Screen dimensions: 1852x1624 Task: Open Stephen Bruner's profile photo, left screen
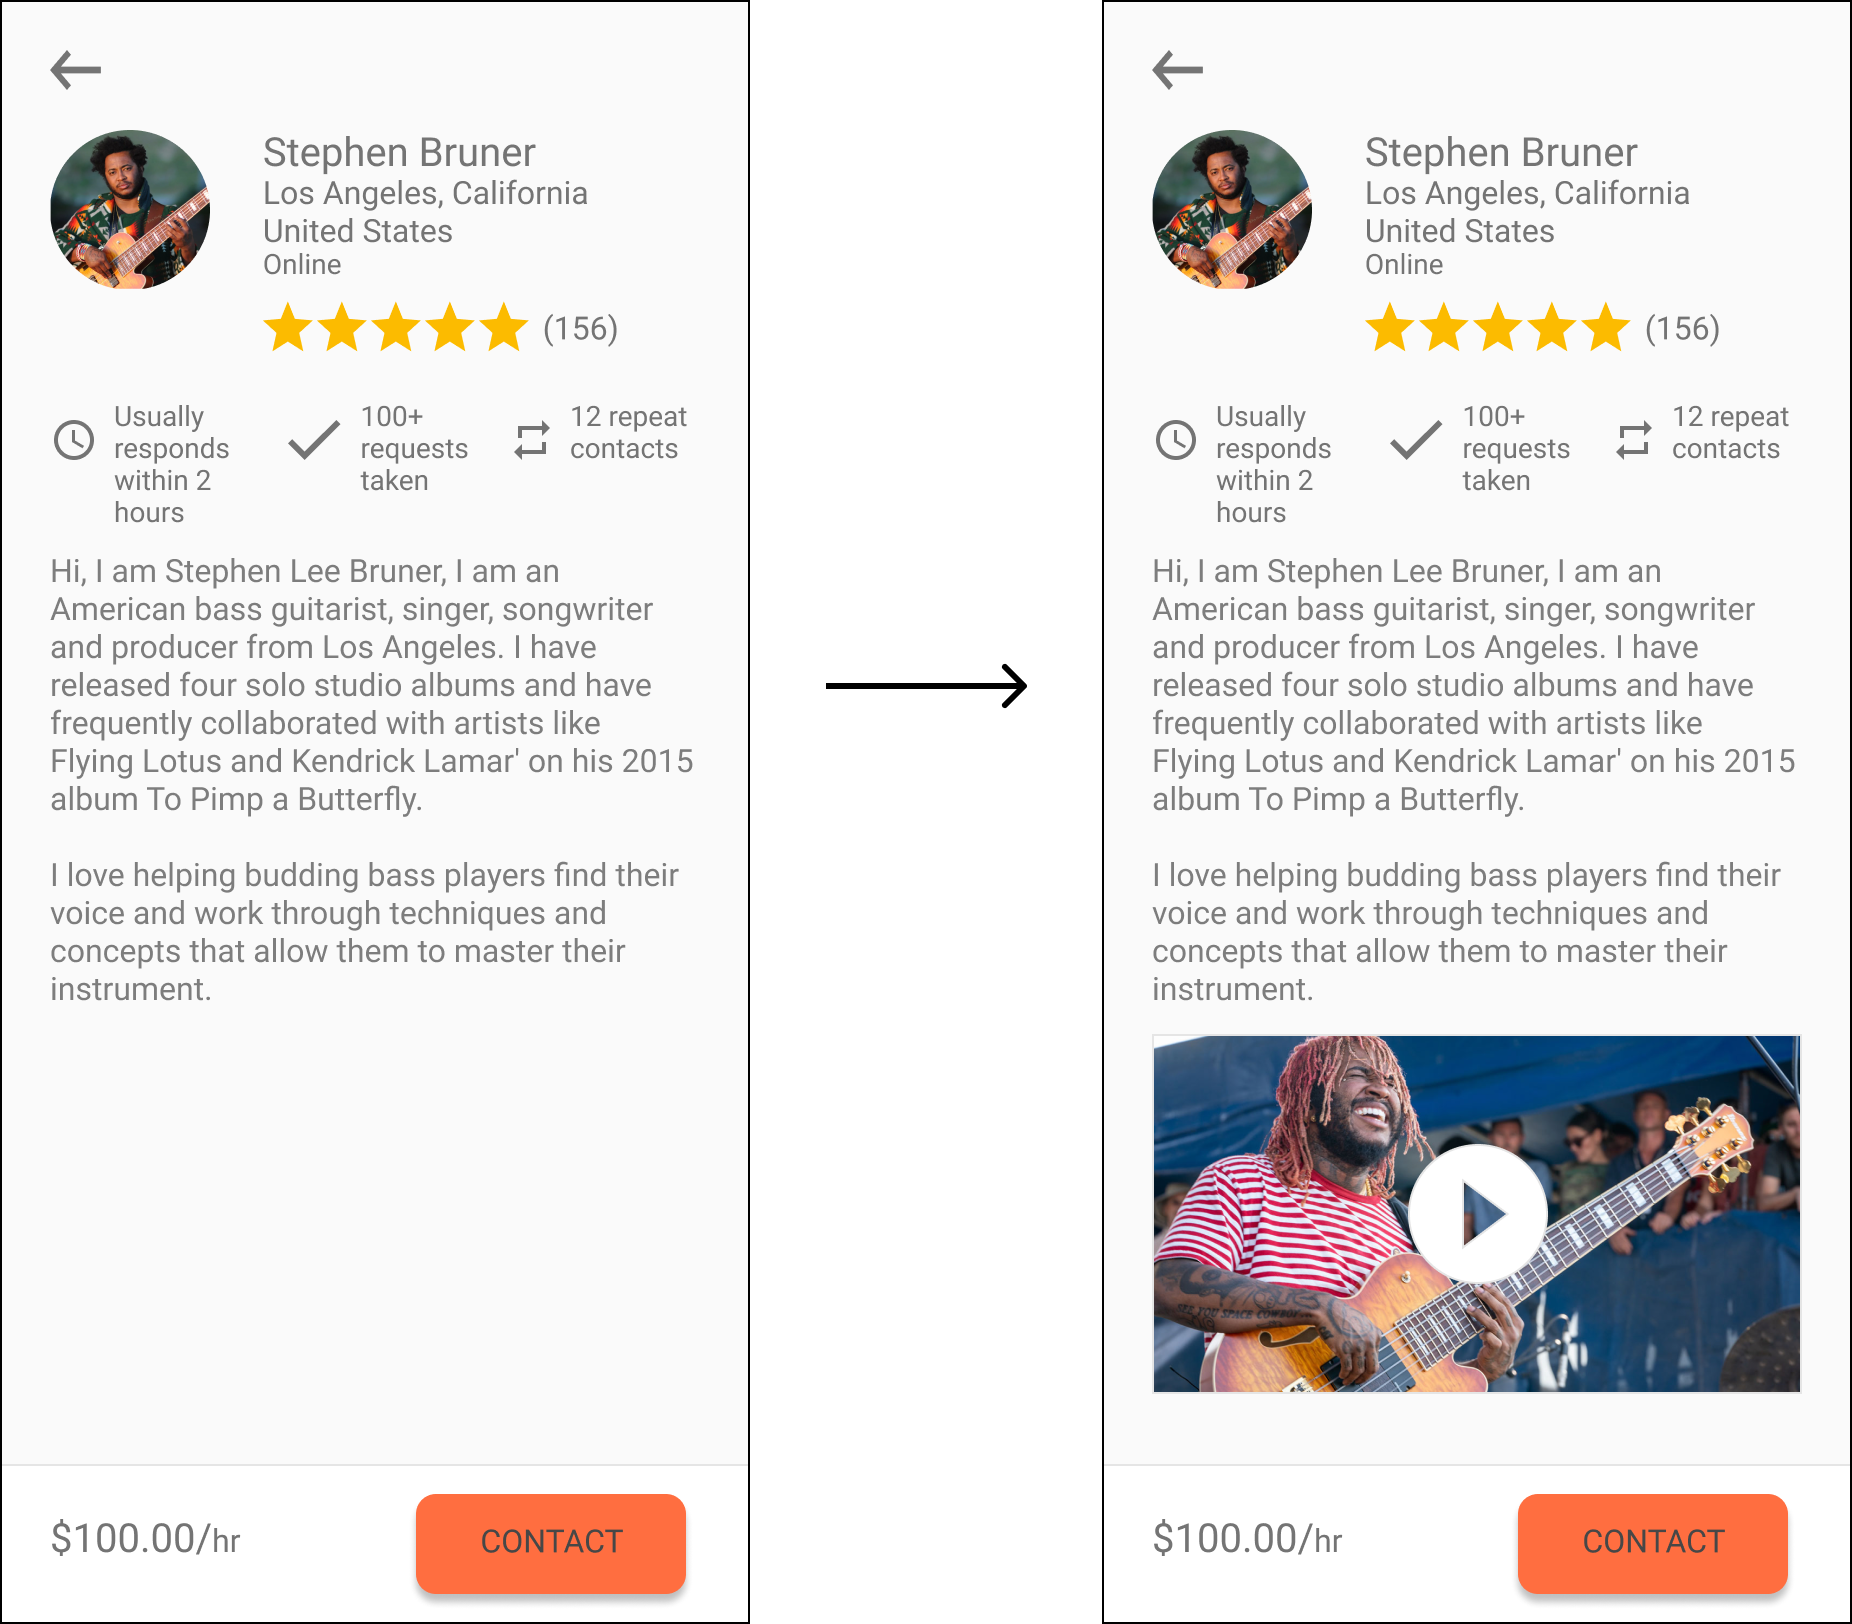click(x=130, y=210)
